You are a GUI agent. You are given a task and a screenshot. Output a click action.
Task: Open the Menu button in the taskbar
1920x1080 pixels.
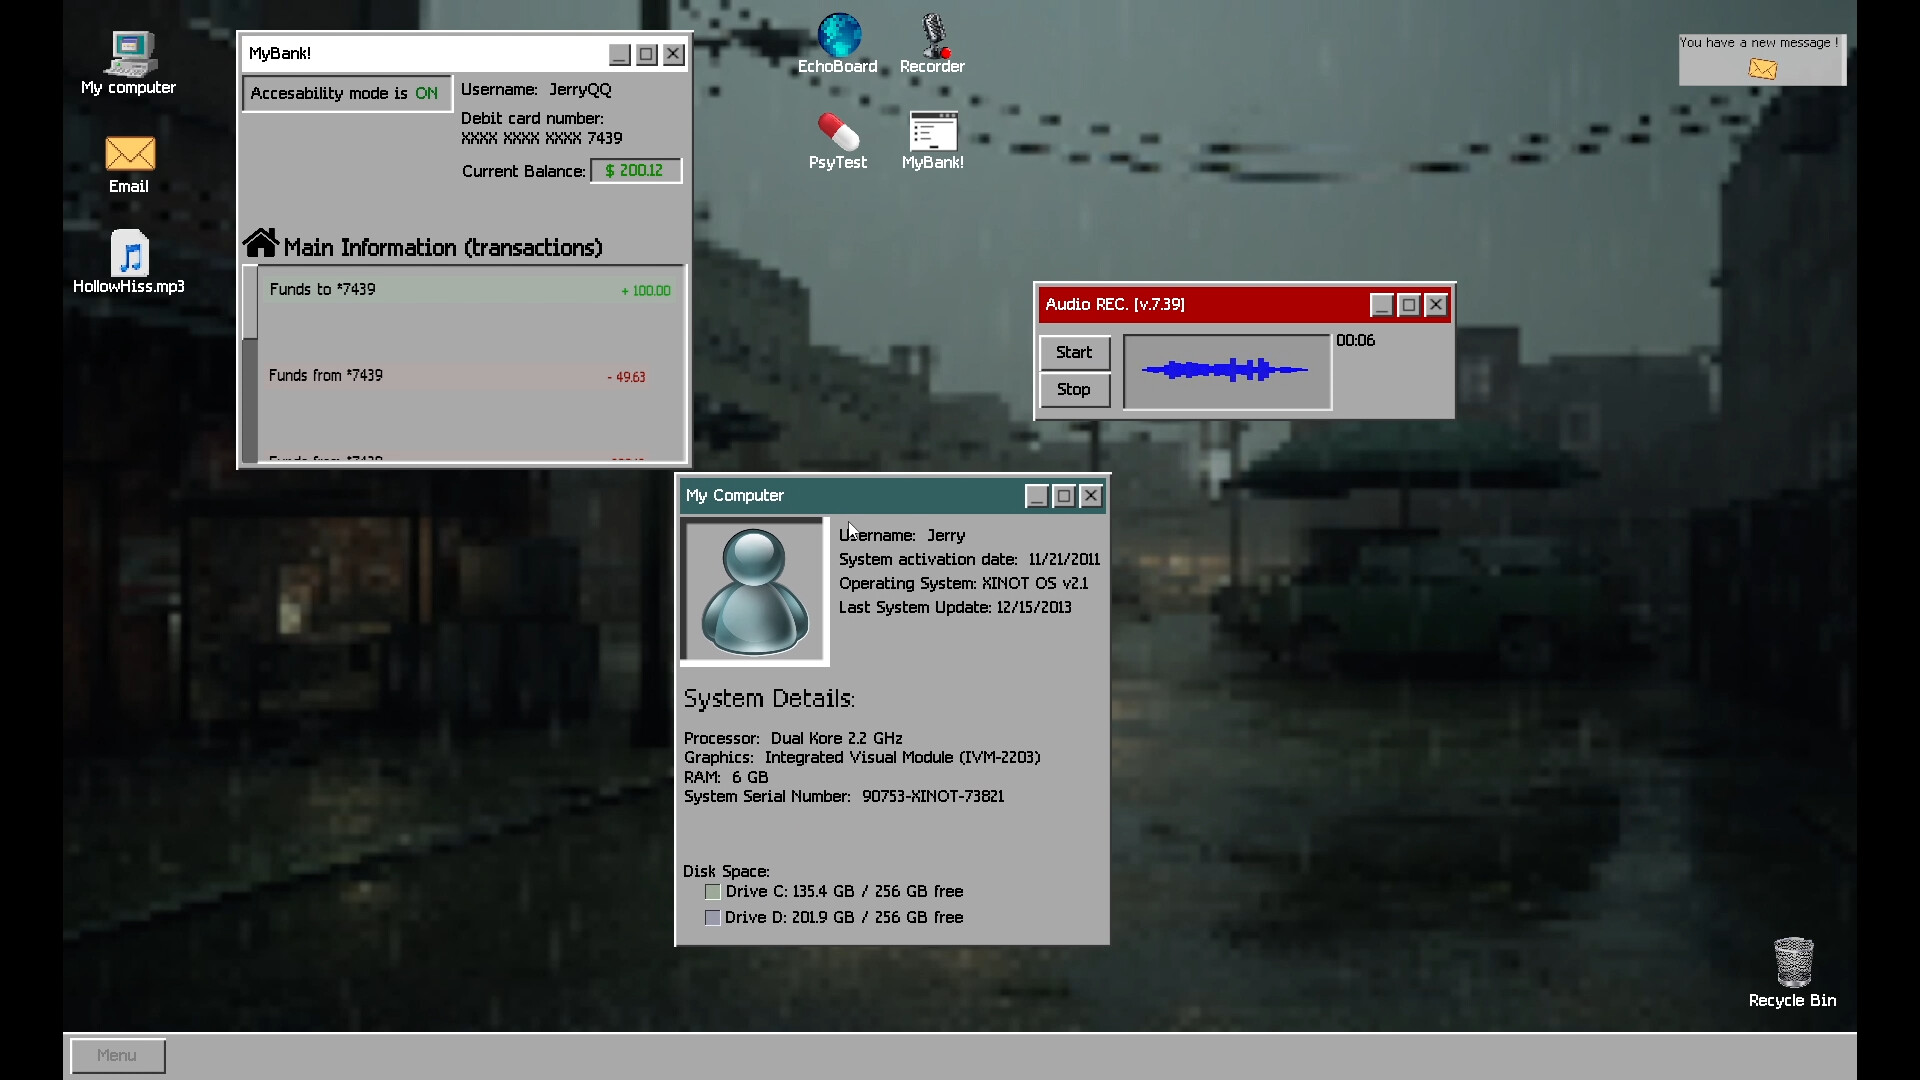[117, 1055]
